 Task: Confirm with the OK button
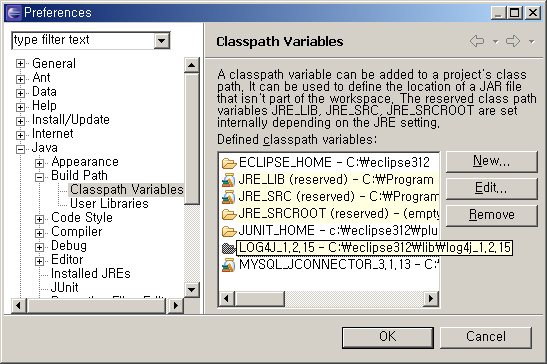pos(388,337)
